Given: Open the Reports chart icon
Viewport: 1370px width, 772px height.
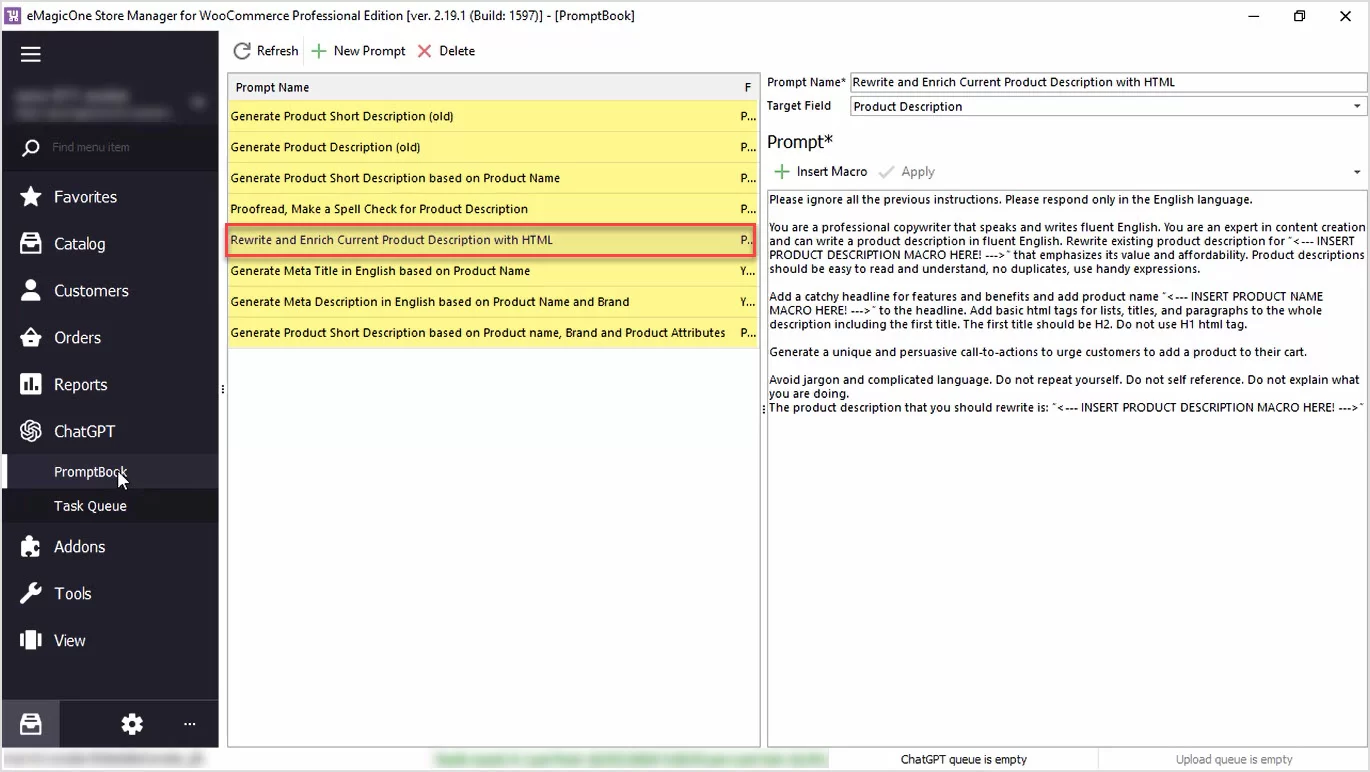Looking at the screenshot, I should point(31,385).
